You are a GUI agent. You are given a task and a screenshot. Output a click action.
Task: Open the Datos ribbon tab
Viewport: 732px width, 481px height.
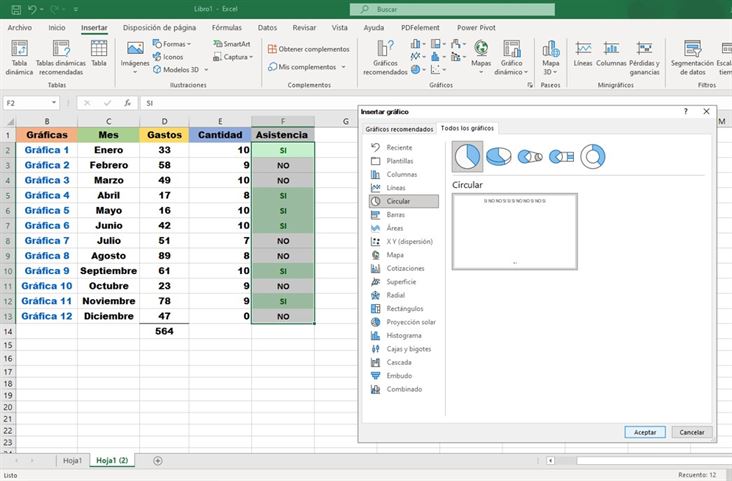click(267, 28)
